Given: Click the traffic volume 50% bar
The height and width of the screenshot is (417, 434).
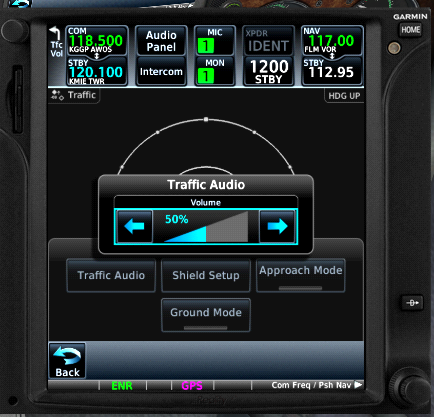Looking at the screenshot, I should pyautogui.click(x=206, y=226).
